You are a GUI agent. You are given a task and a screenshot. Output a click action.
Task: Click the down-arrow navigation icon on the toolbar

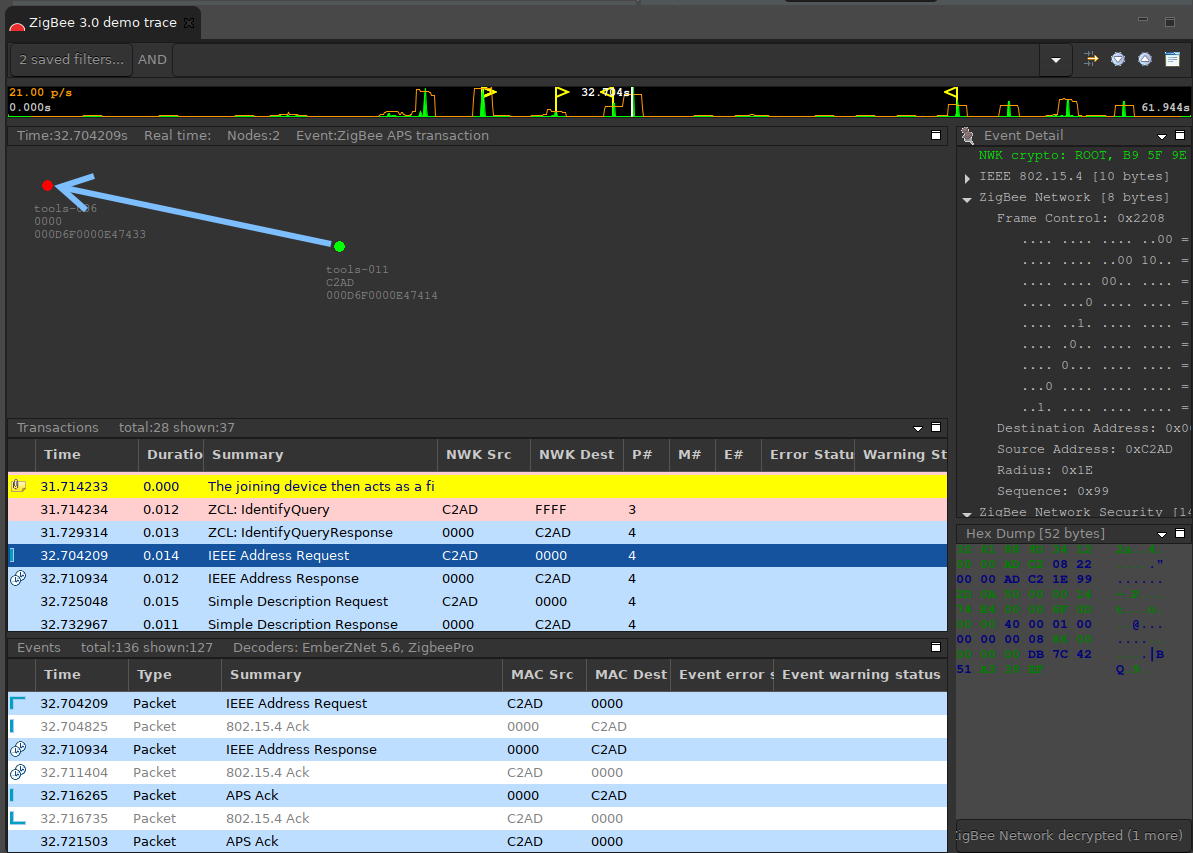click(x=1117, y=59)
